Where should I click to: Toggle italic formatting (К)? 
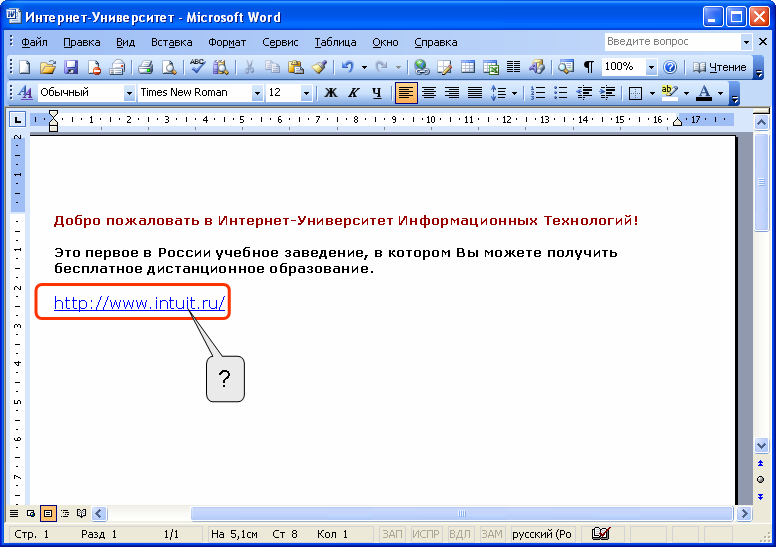(353, 93)
